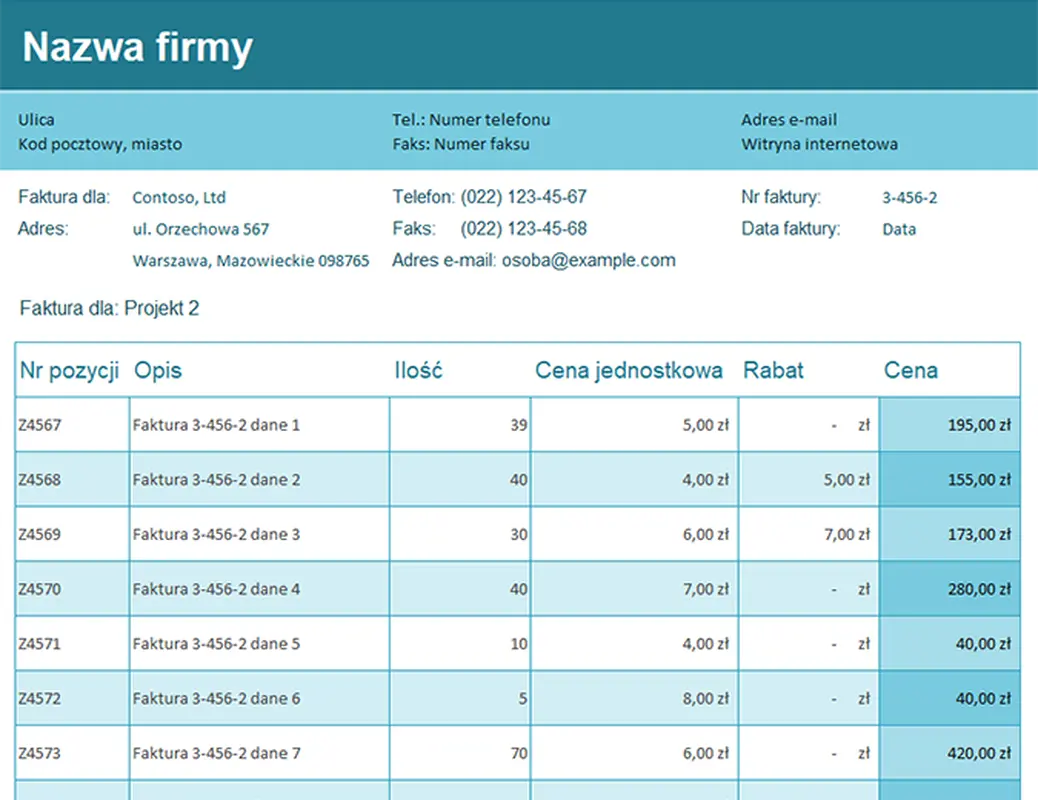
Task: Click the Ilość column header
Action: (x=418, y=370)
